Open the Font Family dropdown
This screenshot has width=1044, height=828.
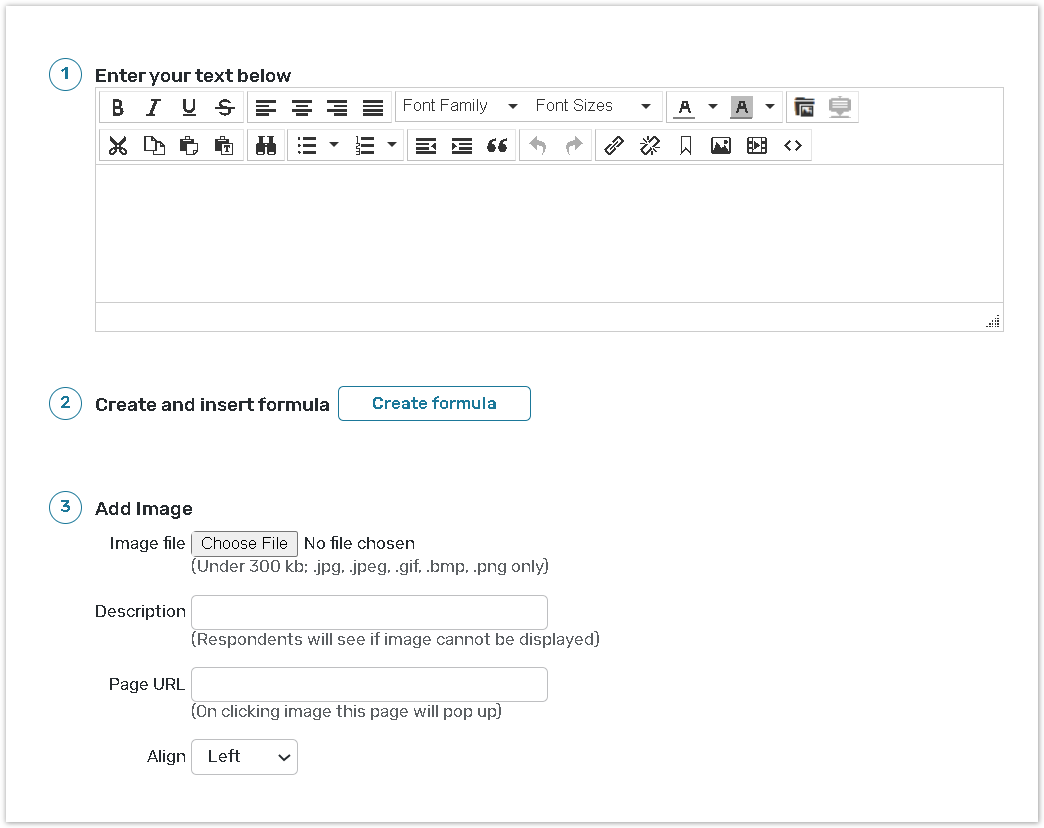(460, 106)
